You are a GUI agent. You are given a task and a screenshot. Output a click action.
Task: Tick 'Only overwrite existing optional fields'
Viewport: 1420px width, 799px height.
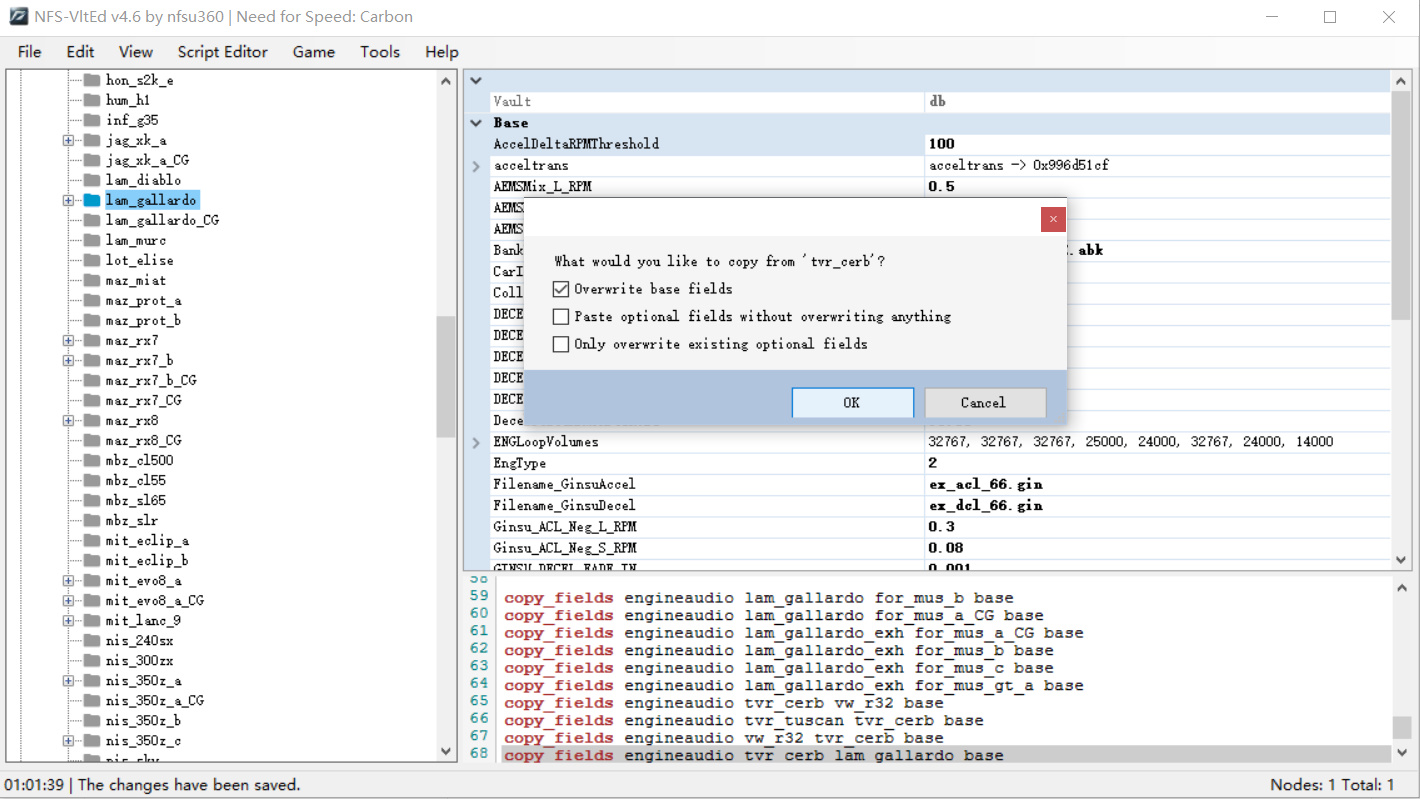click(x=561, y=344)
